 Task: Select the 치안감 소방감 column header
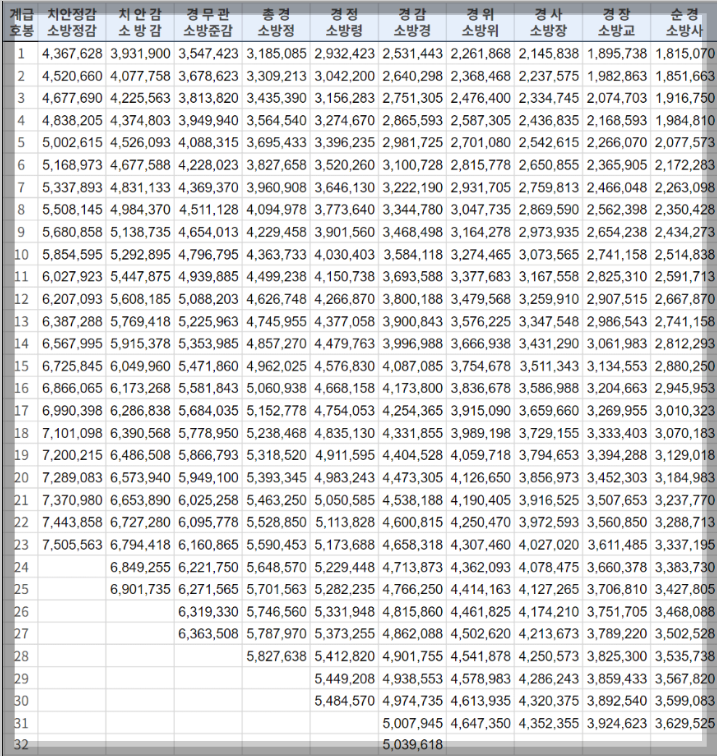(x=140, y=23)
